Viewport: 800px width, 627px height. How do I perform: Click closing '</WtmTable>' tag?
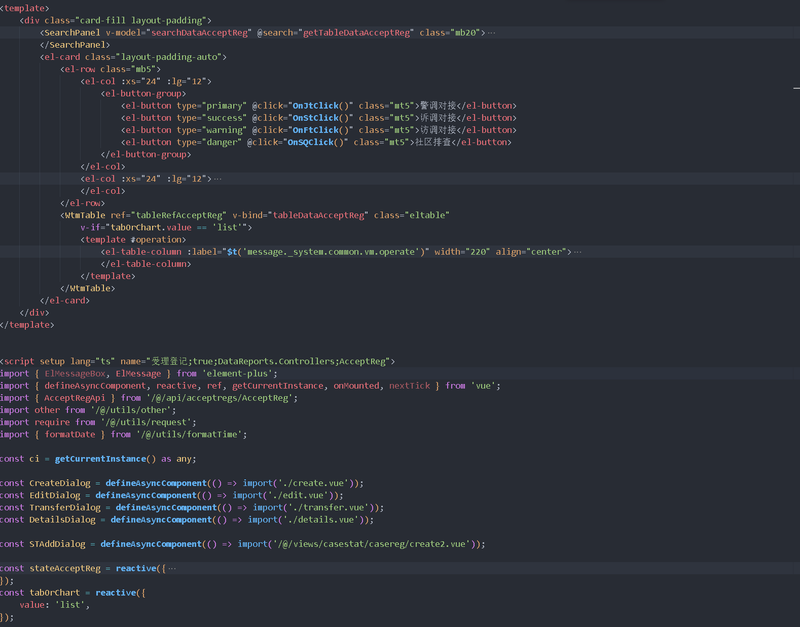[87, 289]
